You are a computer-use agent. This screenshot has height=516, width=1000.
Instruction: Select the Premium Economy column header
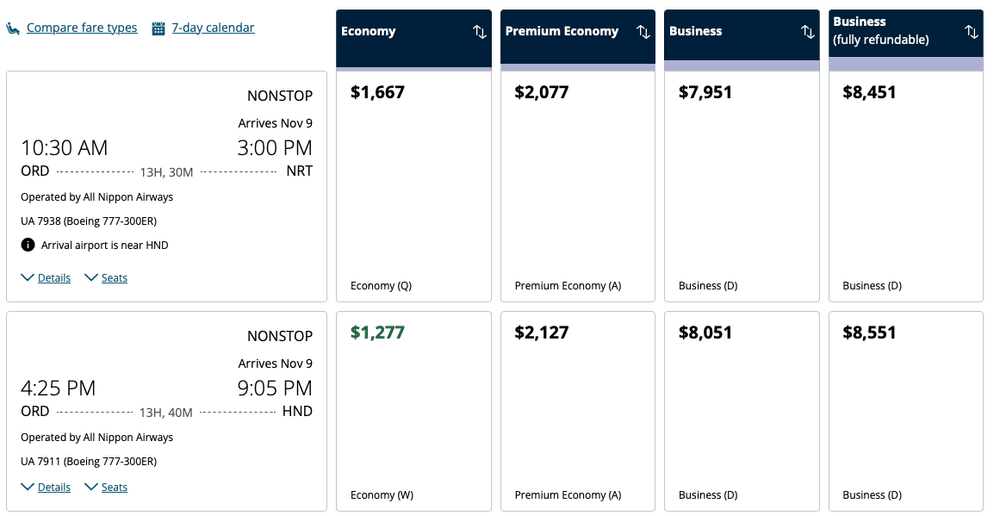562,32
